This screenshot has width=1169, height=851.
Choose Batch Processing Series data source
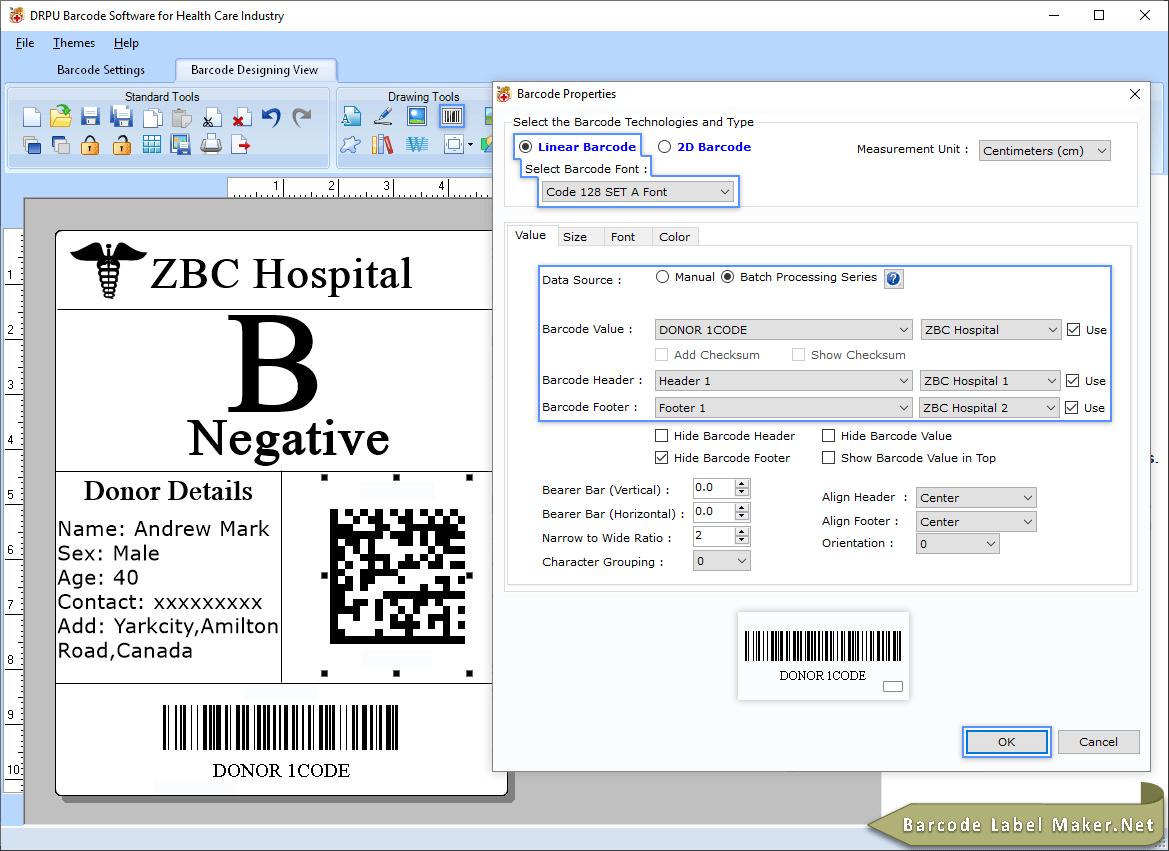728,277
